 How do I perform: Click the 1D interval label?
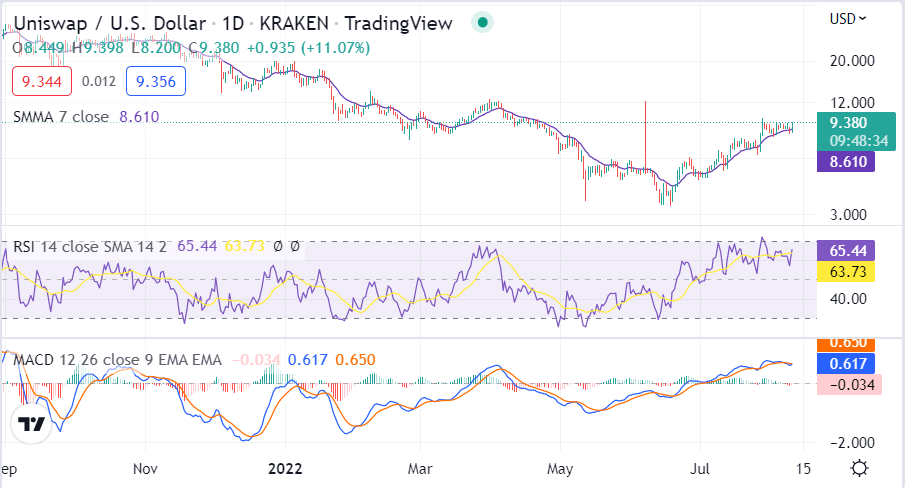click(x=233, y=24)
